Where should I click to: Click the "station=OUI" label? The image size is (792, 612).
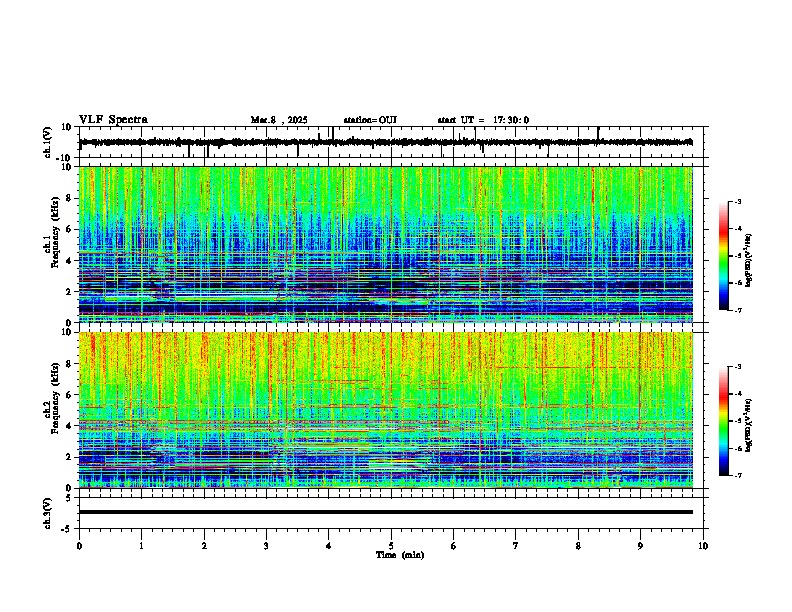tap(370, 120)
